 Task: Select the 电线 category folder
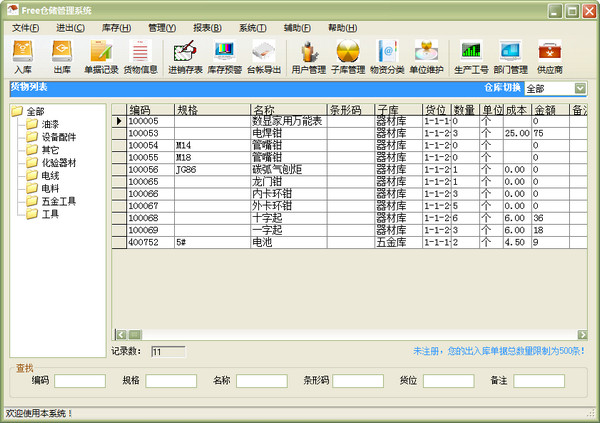[x=43, y=175]
